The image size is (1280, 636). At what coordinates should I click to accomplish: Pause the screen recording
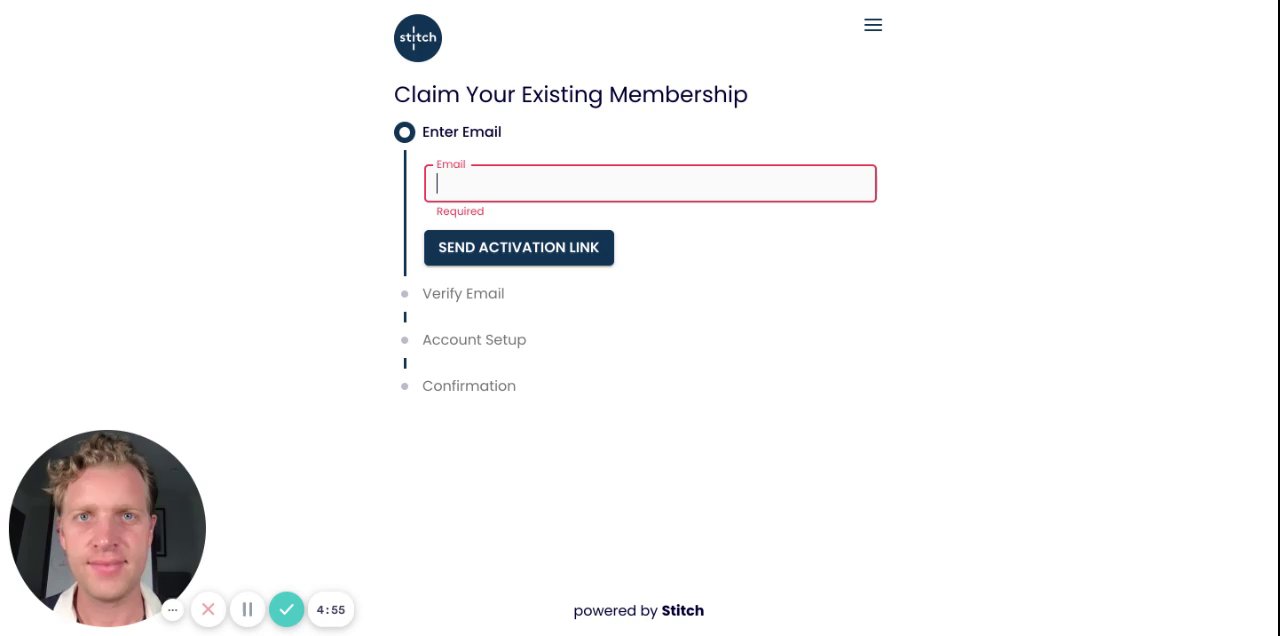tap(247, 609)
